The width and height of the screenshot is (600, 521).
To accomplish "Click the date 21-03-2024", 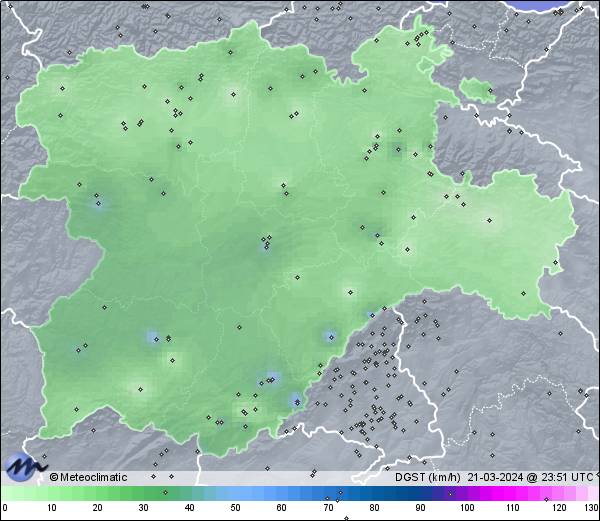I will tap(495, 477).
